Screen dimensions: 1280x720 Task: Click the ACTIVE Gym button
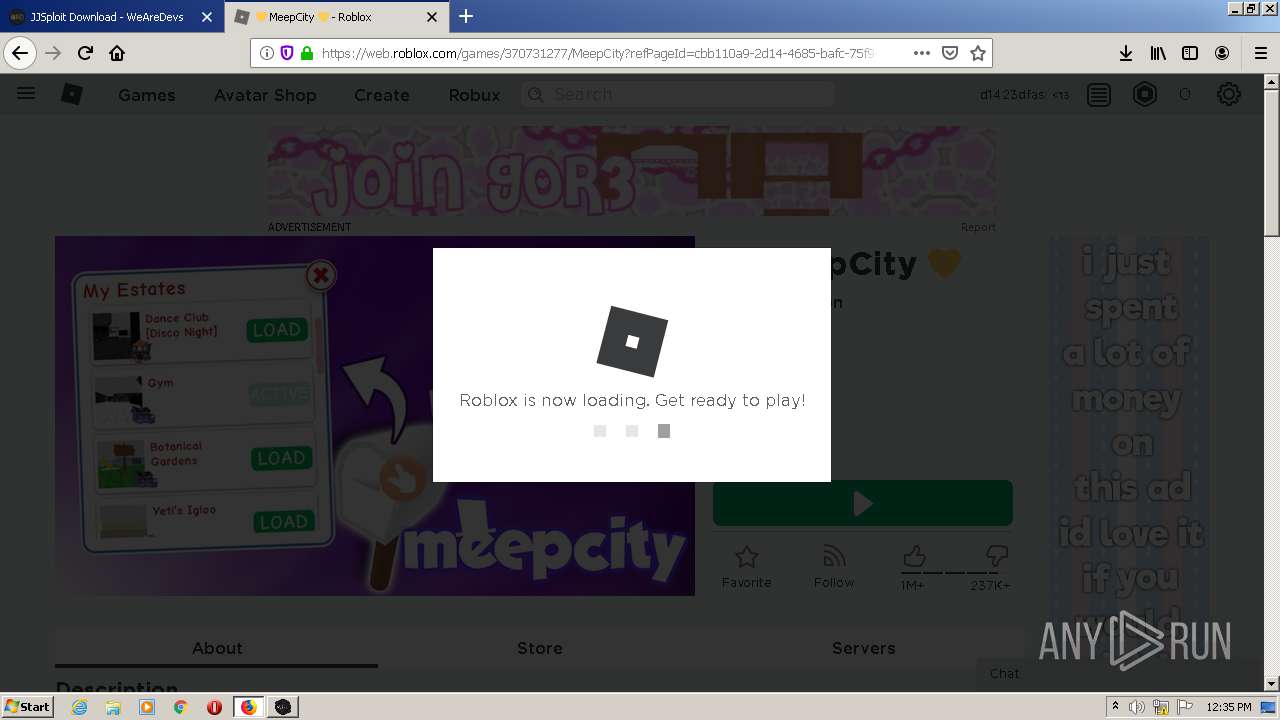(x=278, y=394)
